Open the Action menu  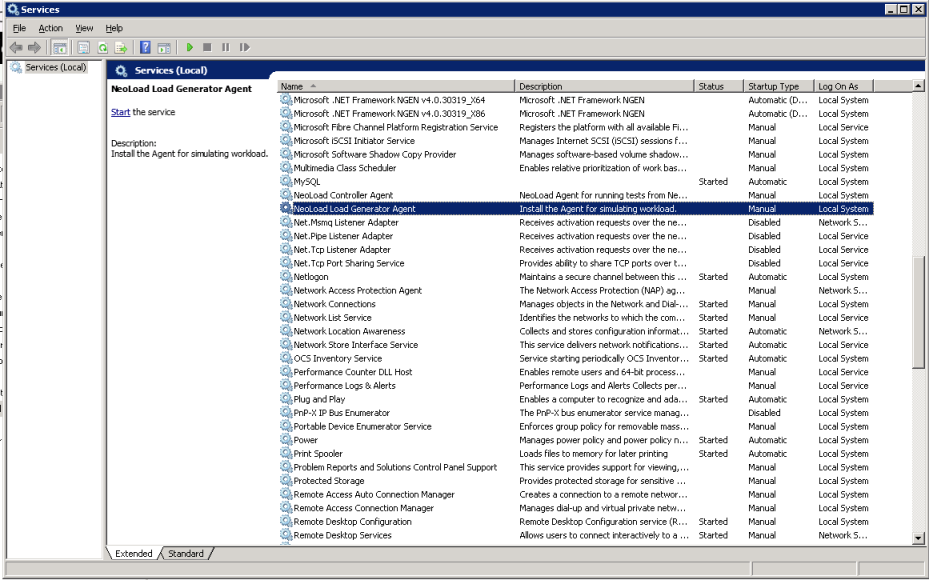50,28
